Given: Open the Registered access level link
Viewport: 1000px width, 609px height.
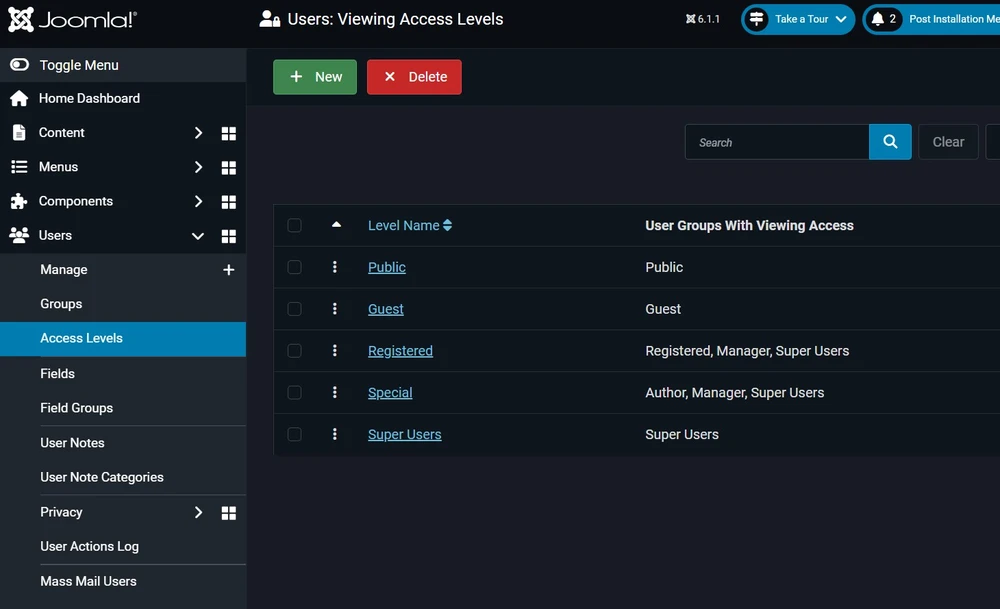Looking at the screenshot, I should tap(400, 351).
